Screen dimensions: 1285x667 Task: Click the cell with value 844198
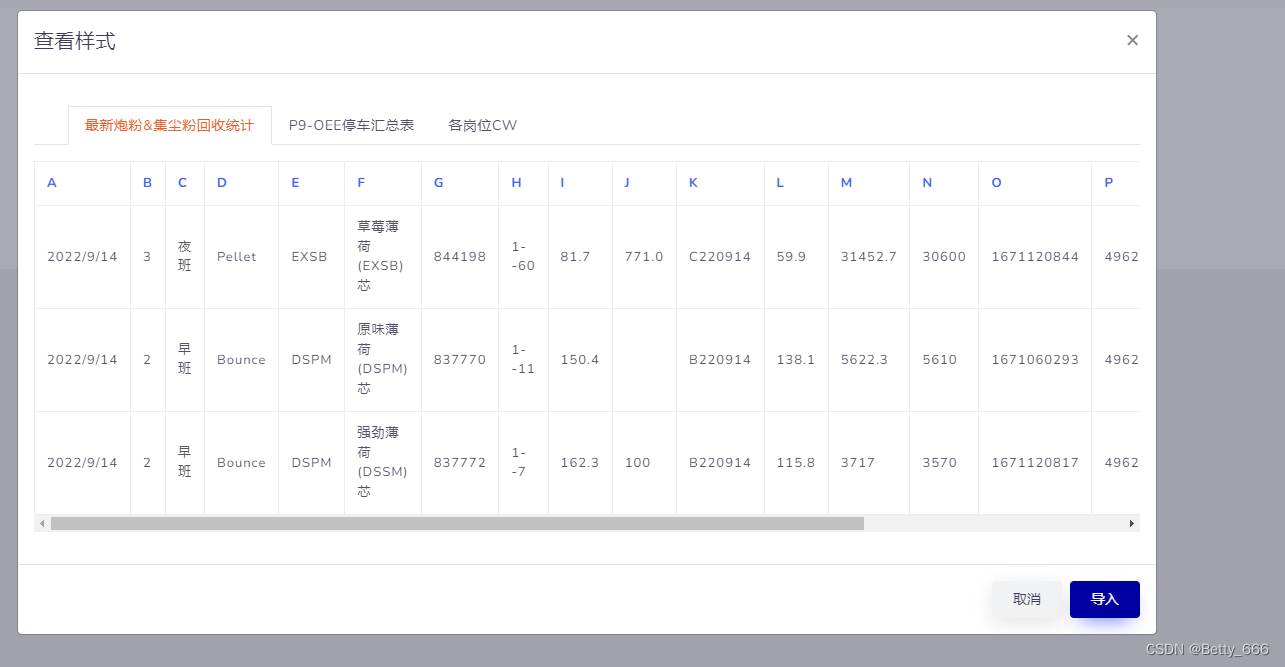point(459,256)
